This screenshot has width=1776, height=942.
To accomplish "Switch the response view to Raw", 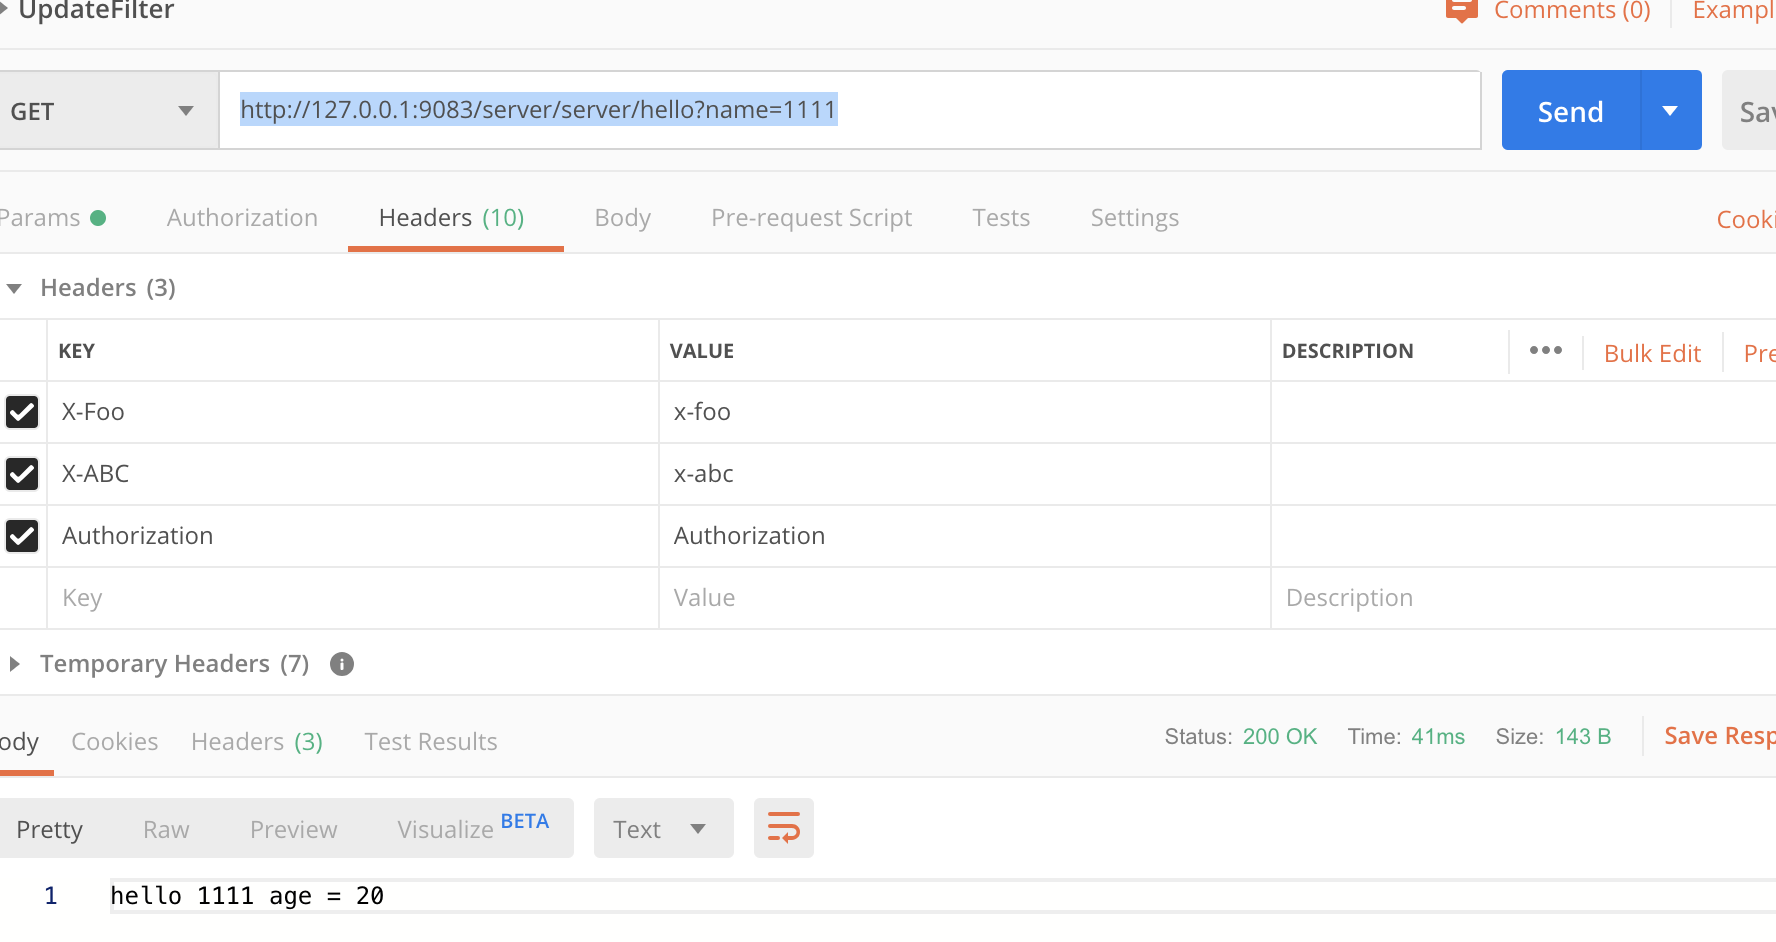I will coord(166,830).
